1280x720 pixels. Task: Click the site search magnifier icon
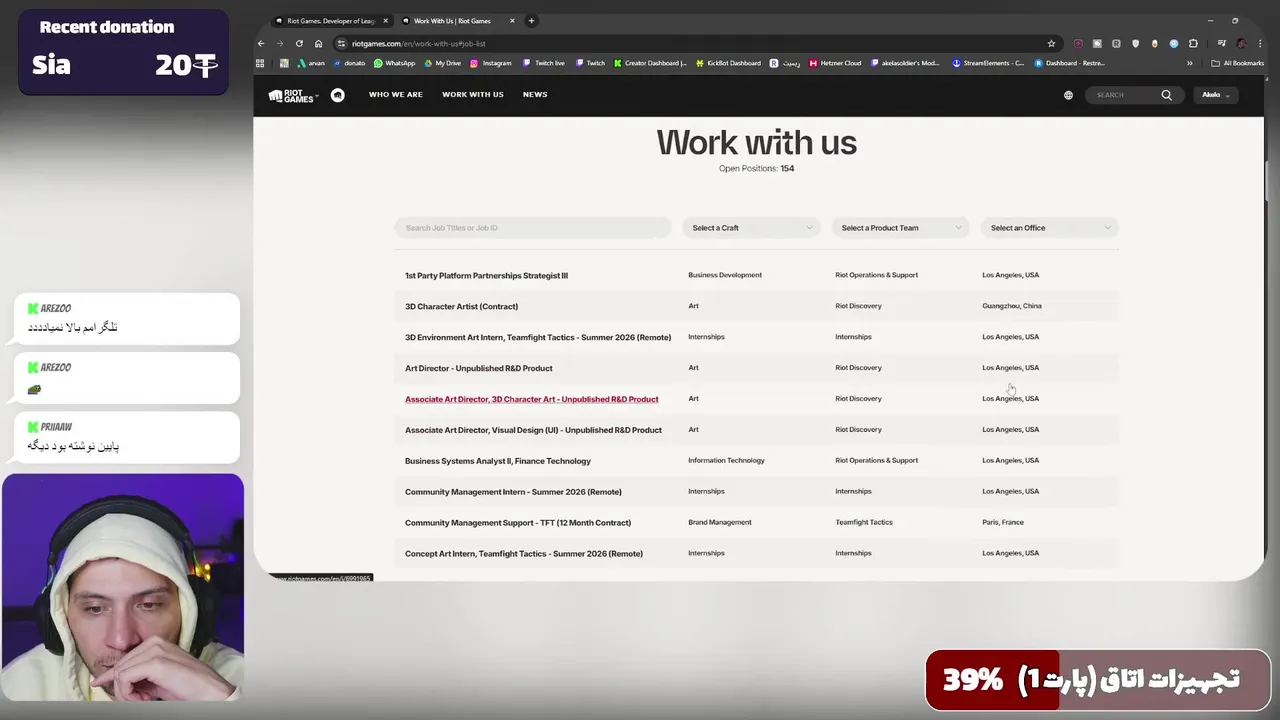click(x=1166, y=95)
